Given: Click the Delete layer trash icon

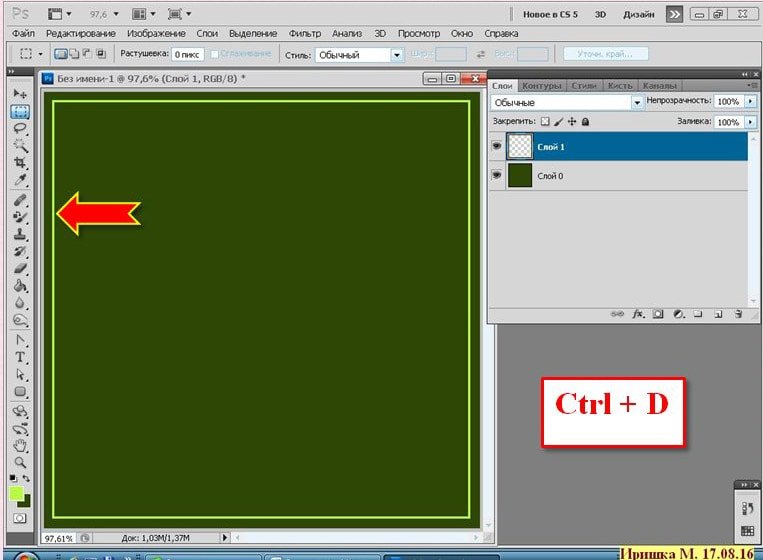Looking at the screenshot, I should click(x=738, y=314).
